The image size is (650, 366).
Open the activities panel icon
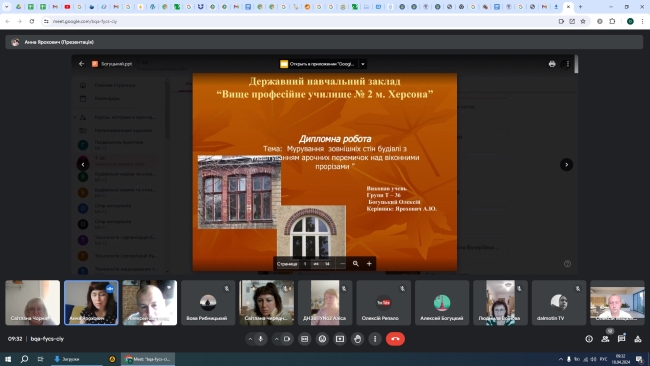(x=638, y=339)
